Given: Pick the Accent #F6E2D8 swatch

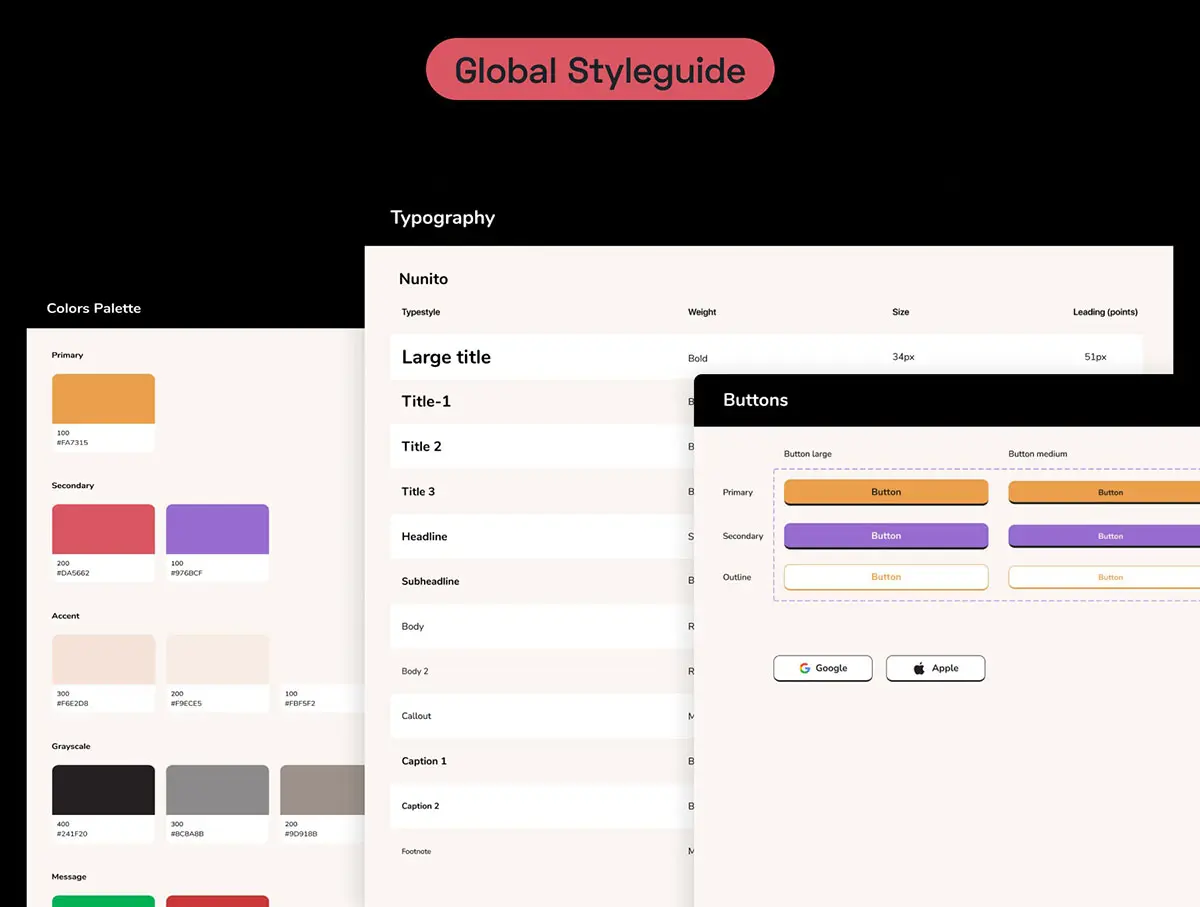Looking at the screenshot, I should pyautogui.click(x=103, y=660).
